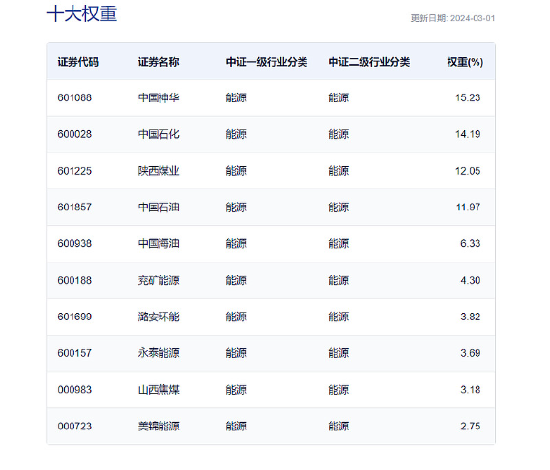
Task: Select the 永泰能源 name cell
Action: click(159, 353)
